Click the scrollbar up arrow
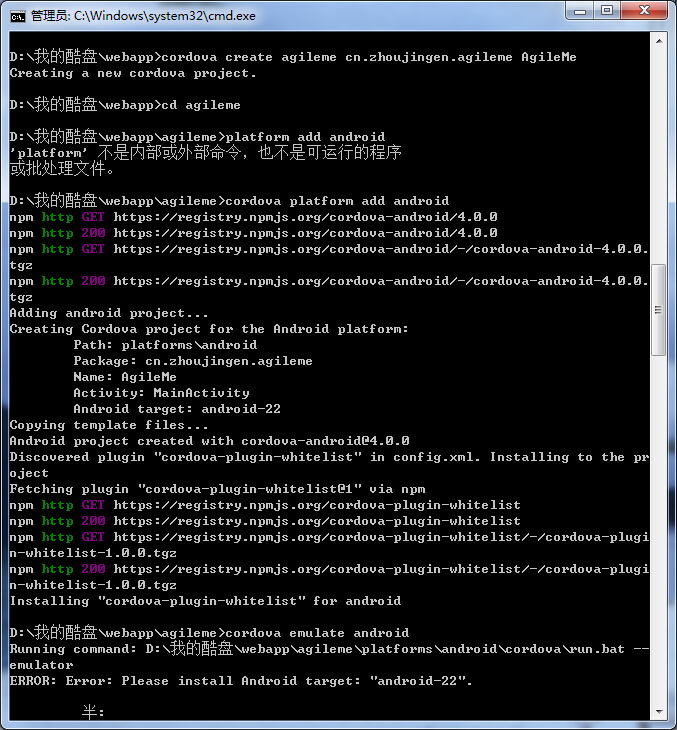This screenshot has width=677, height=730. pos(659,41)
